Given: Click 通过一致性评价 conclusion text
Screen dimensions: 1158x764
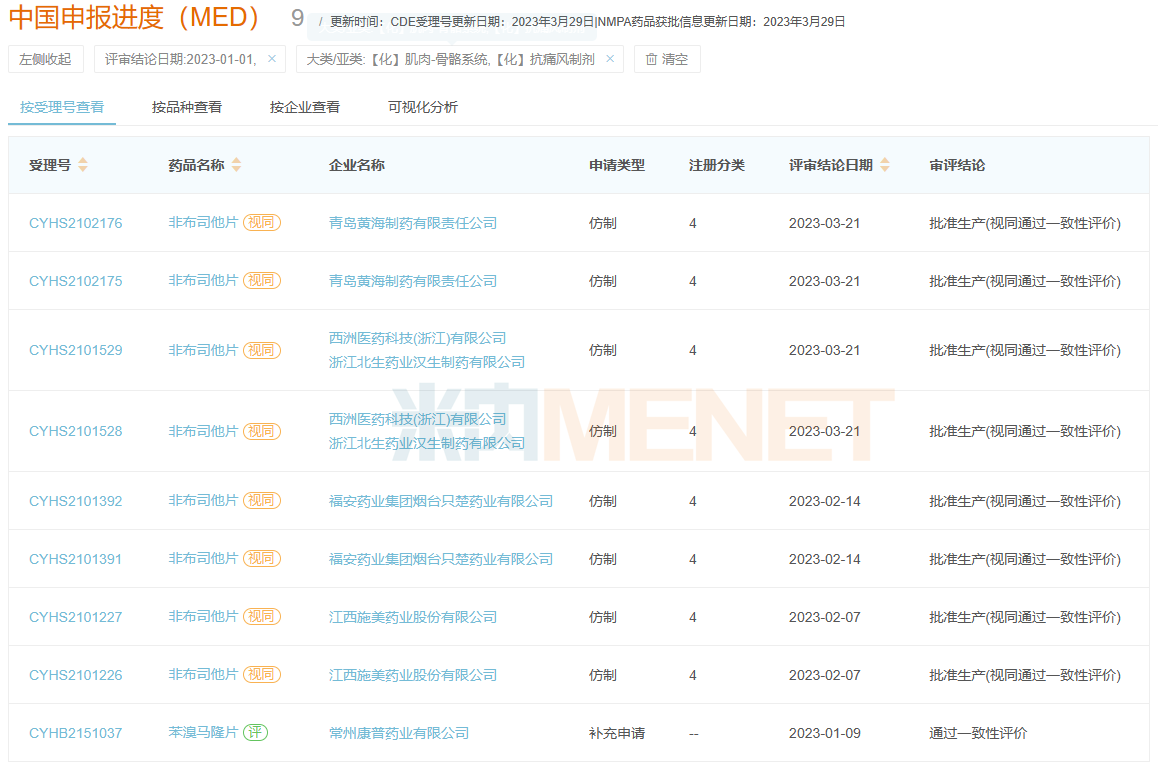Looking at the screenshot, I should pyautogui.click(x=978, y=733).
